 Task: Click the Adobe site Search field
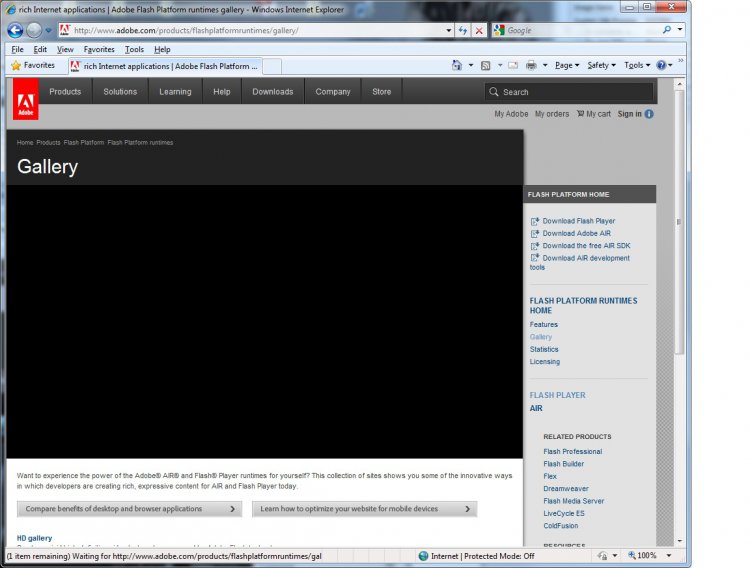click(x=569, y=92)
